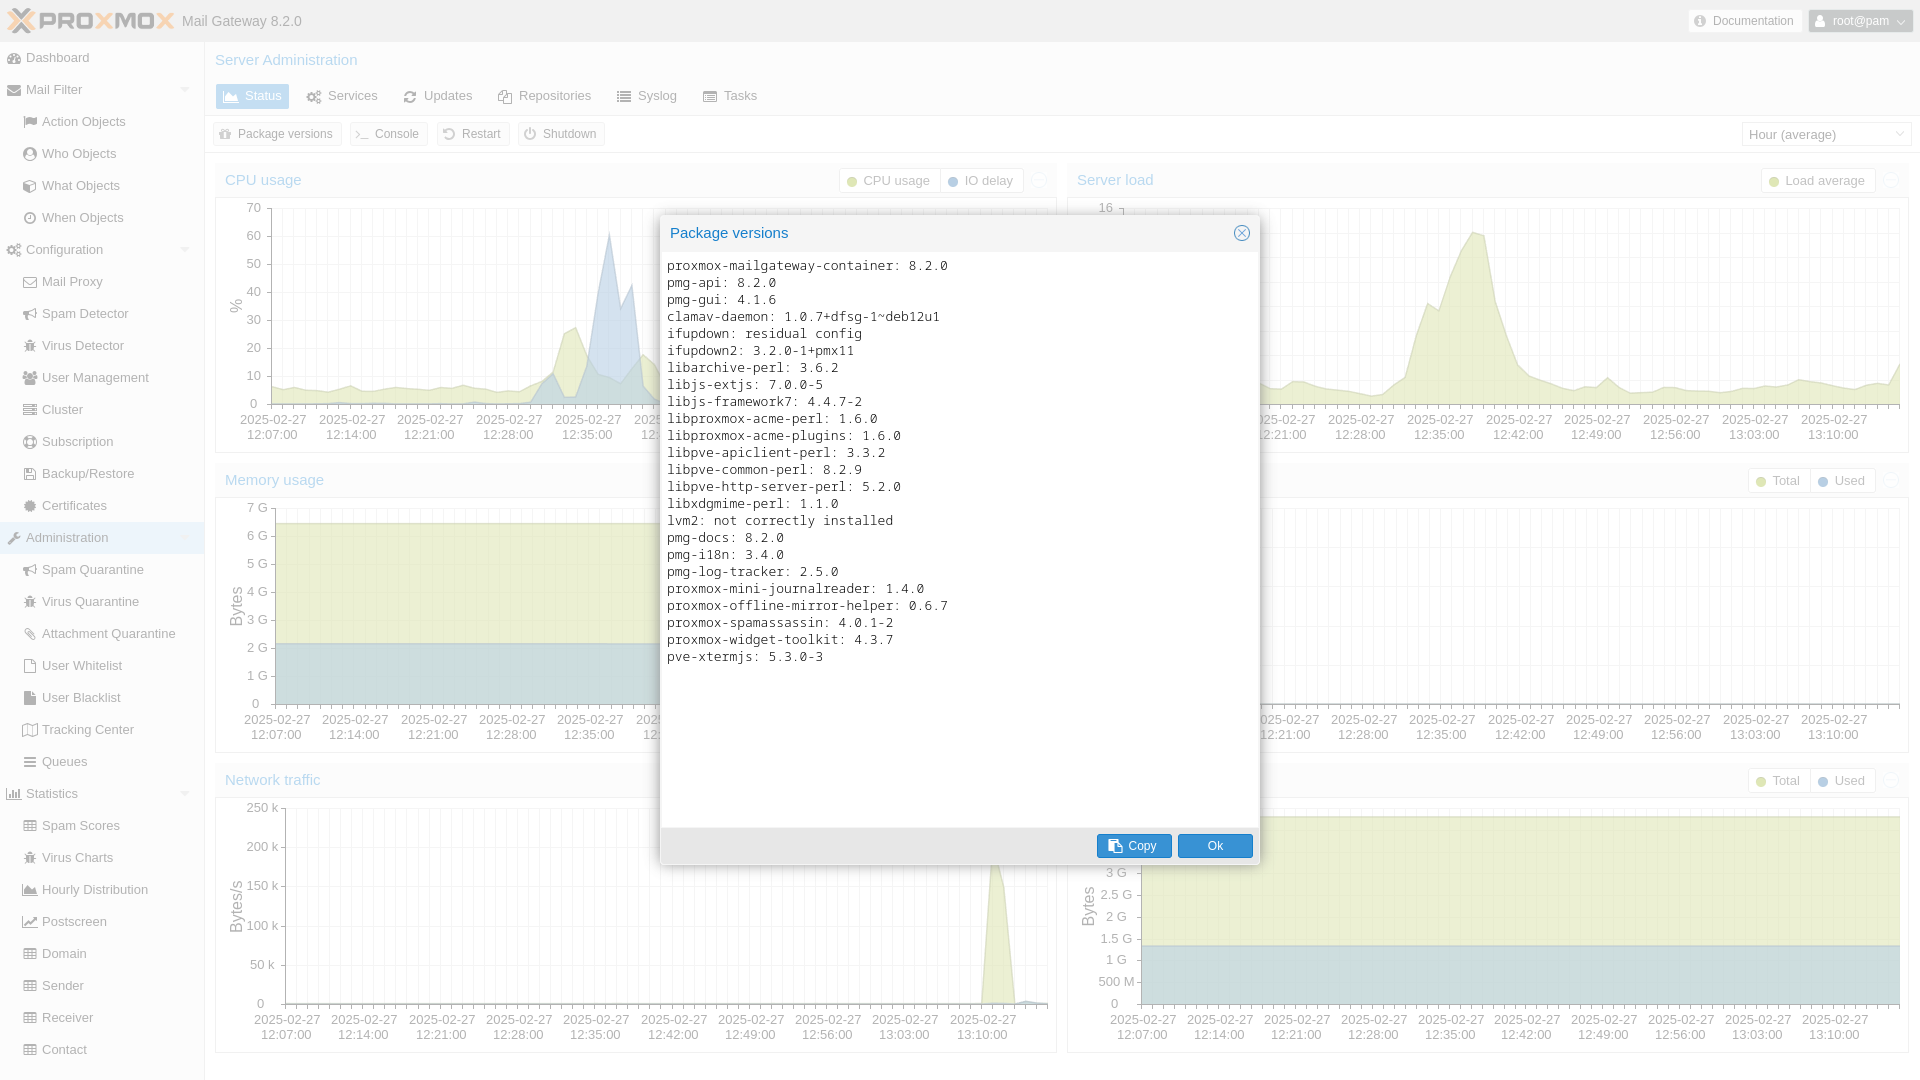
Task: Click the Spam Detector sidebar icon
Action: tap(30, 314)
